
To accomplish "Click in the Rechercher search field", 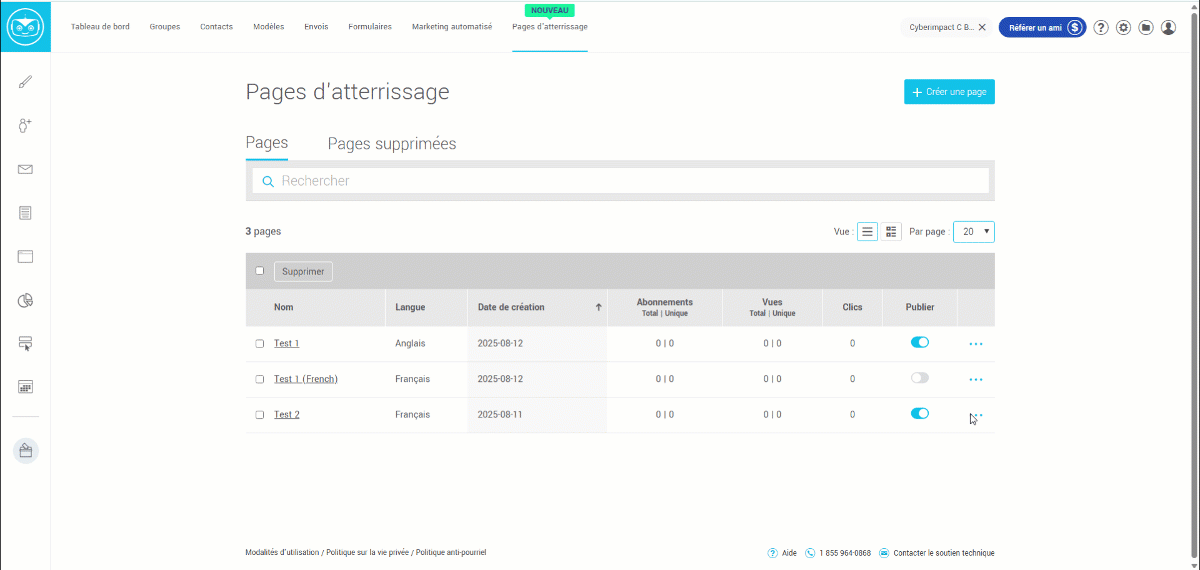I will 620,181.
